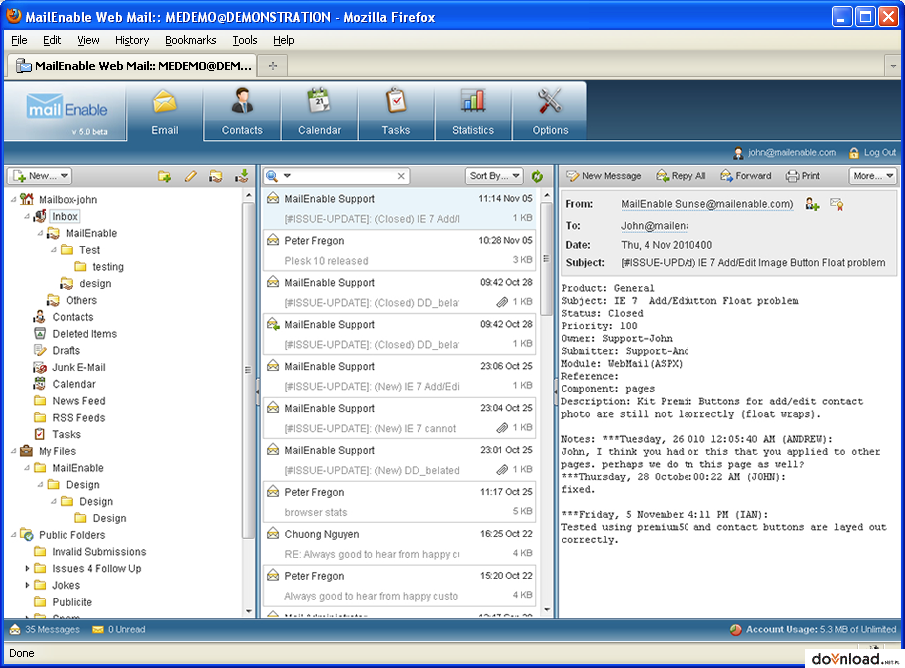This screenshot has width=905, height=668.
Task: Click the Public Folders icon
Action: (27, 535)
